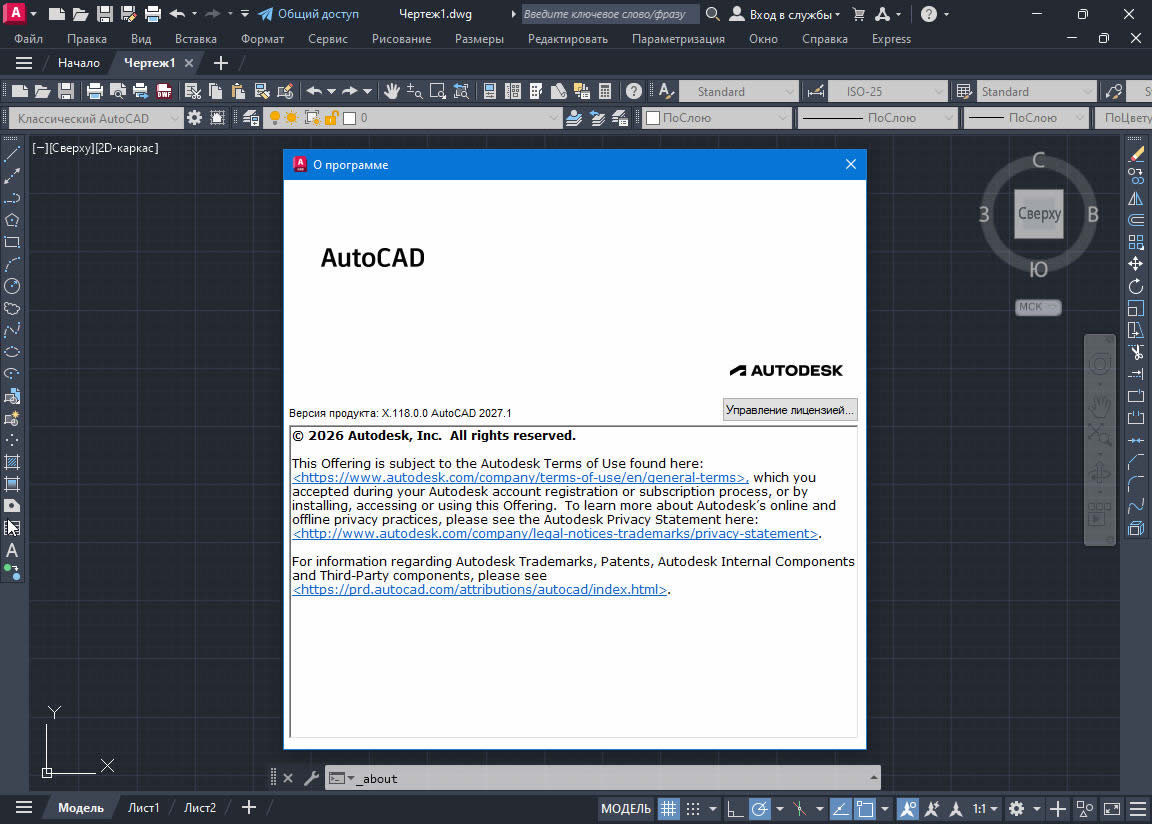
Task: Select the Erase tool in modify toolbar
Action: click(1136, 154)
